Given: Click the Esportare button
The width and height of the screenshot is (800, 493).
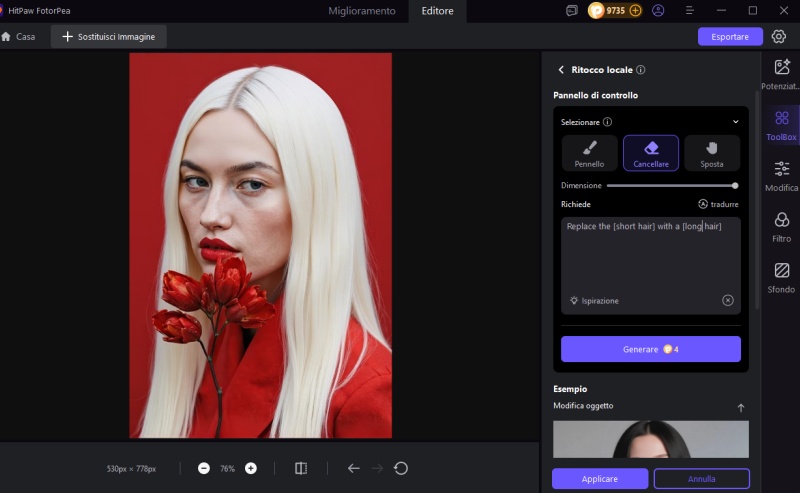Looking at the screenshot, I should click(730, 36).
